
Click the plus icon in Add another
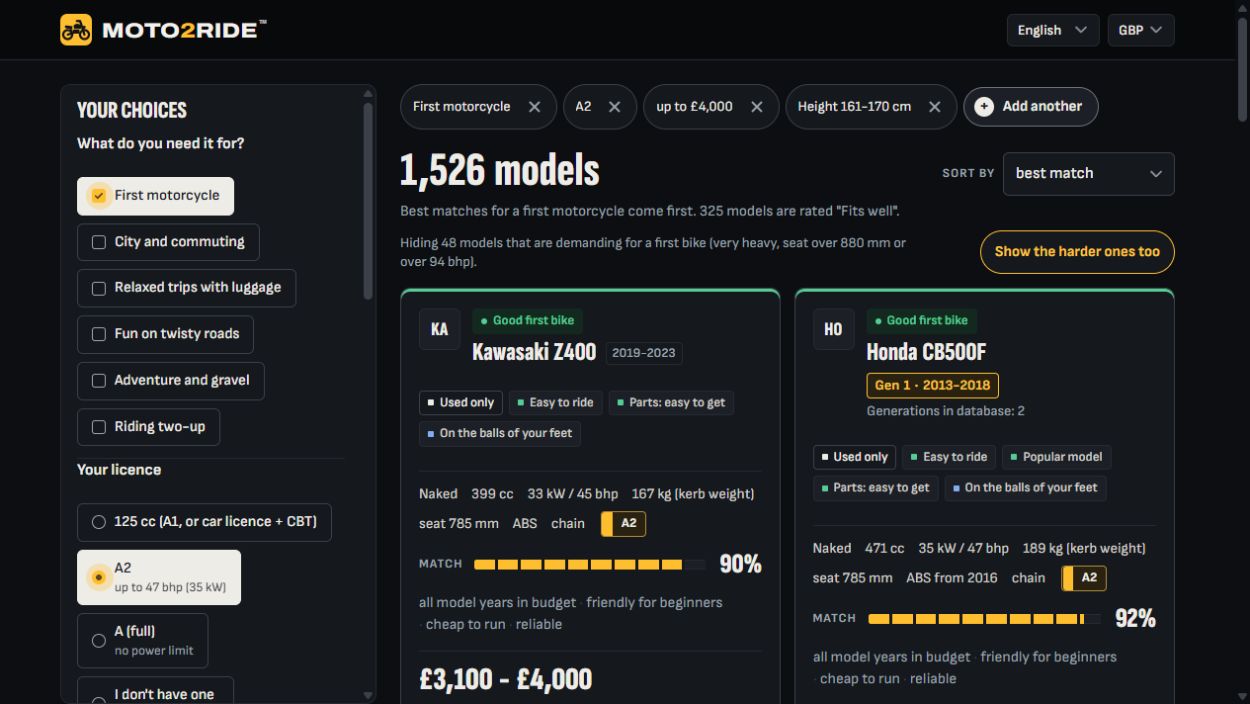(x=984, y=107)
